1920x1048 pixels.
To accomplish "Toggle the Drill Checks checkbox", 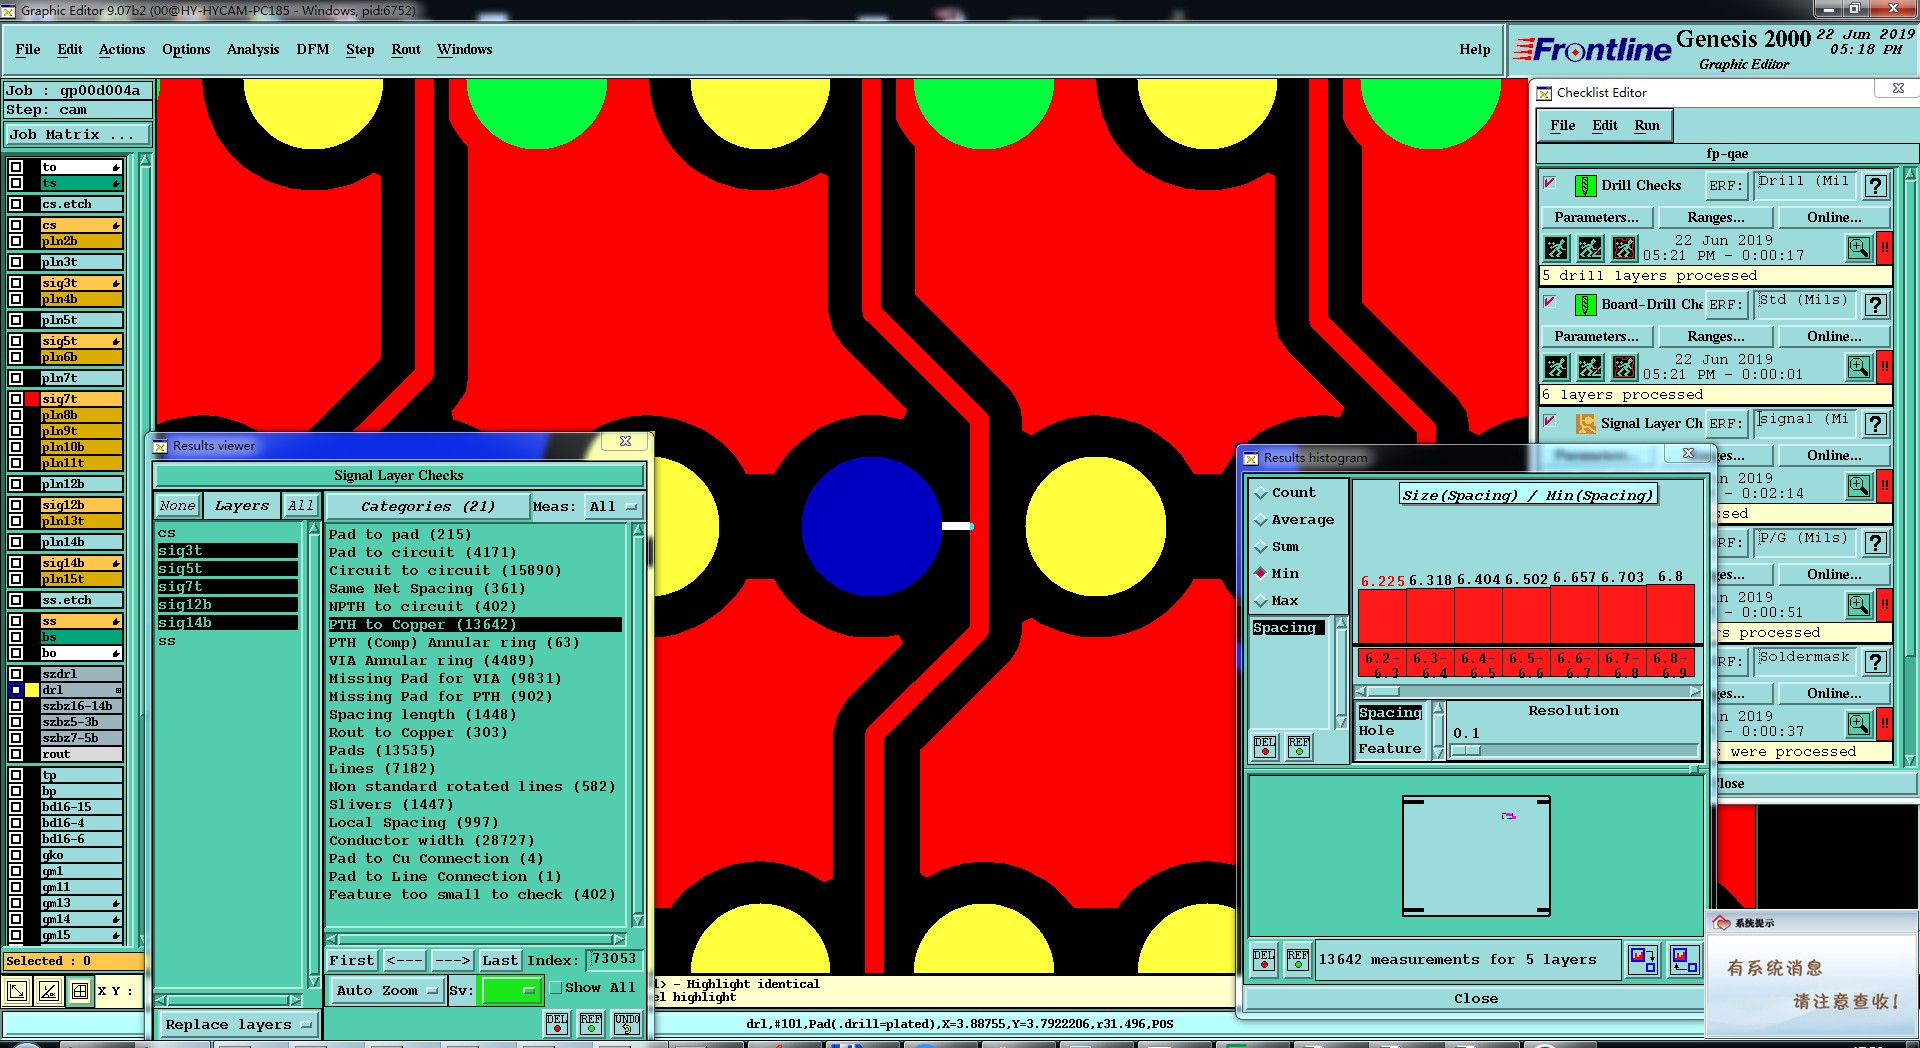I will pos(1550,183).
